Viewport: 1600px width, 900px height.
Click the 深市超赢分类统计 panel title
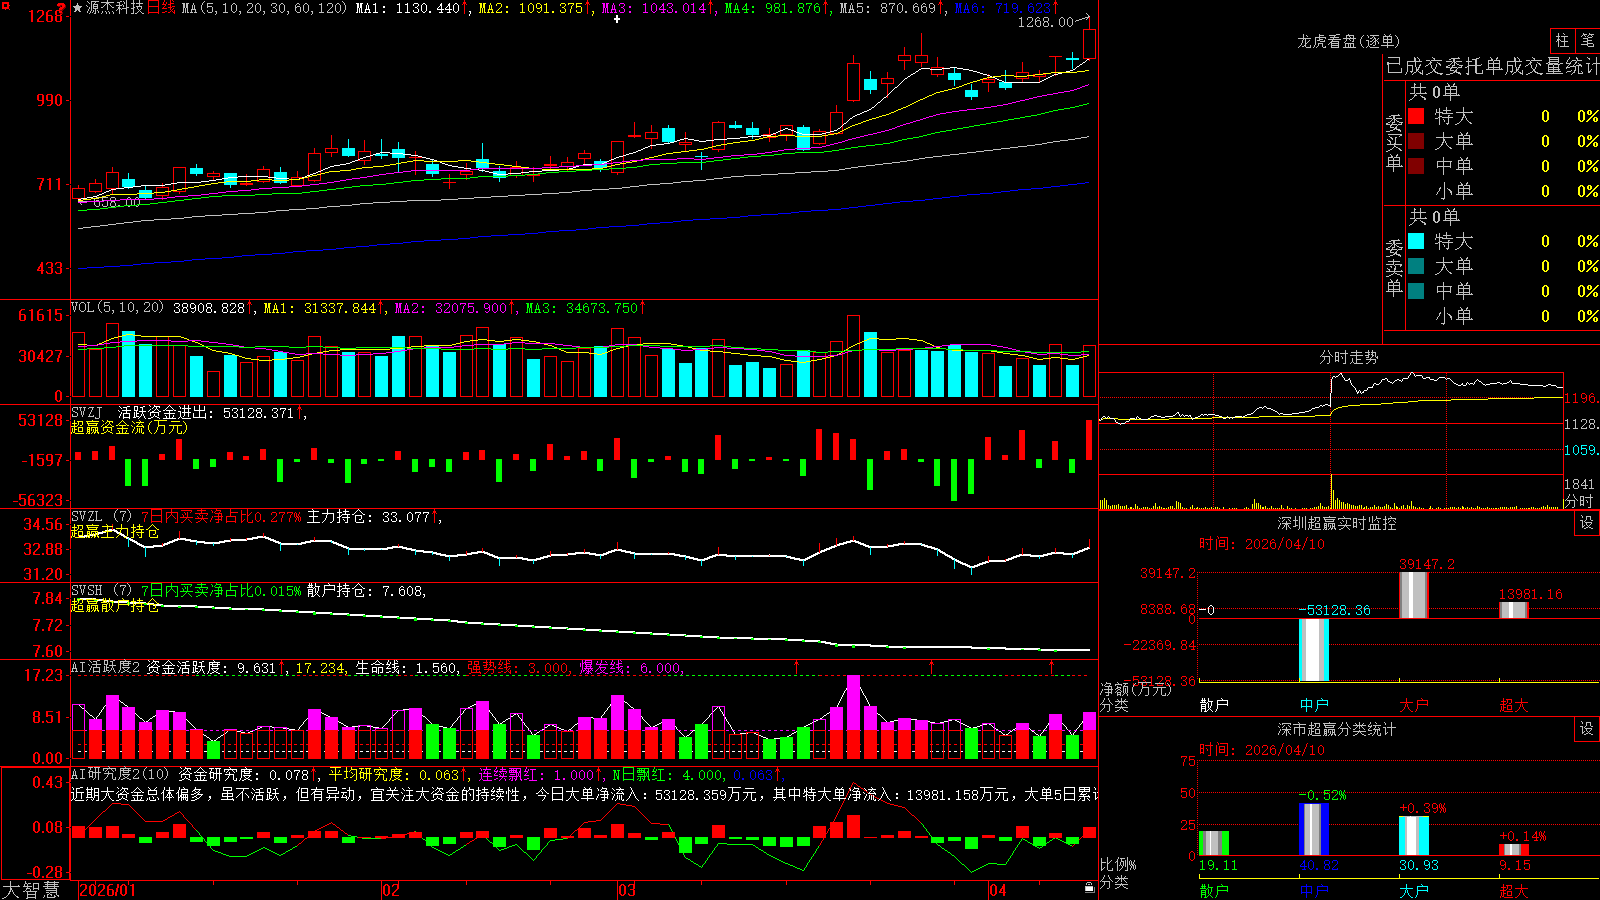coord(1336,729)
